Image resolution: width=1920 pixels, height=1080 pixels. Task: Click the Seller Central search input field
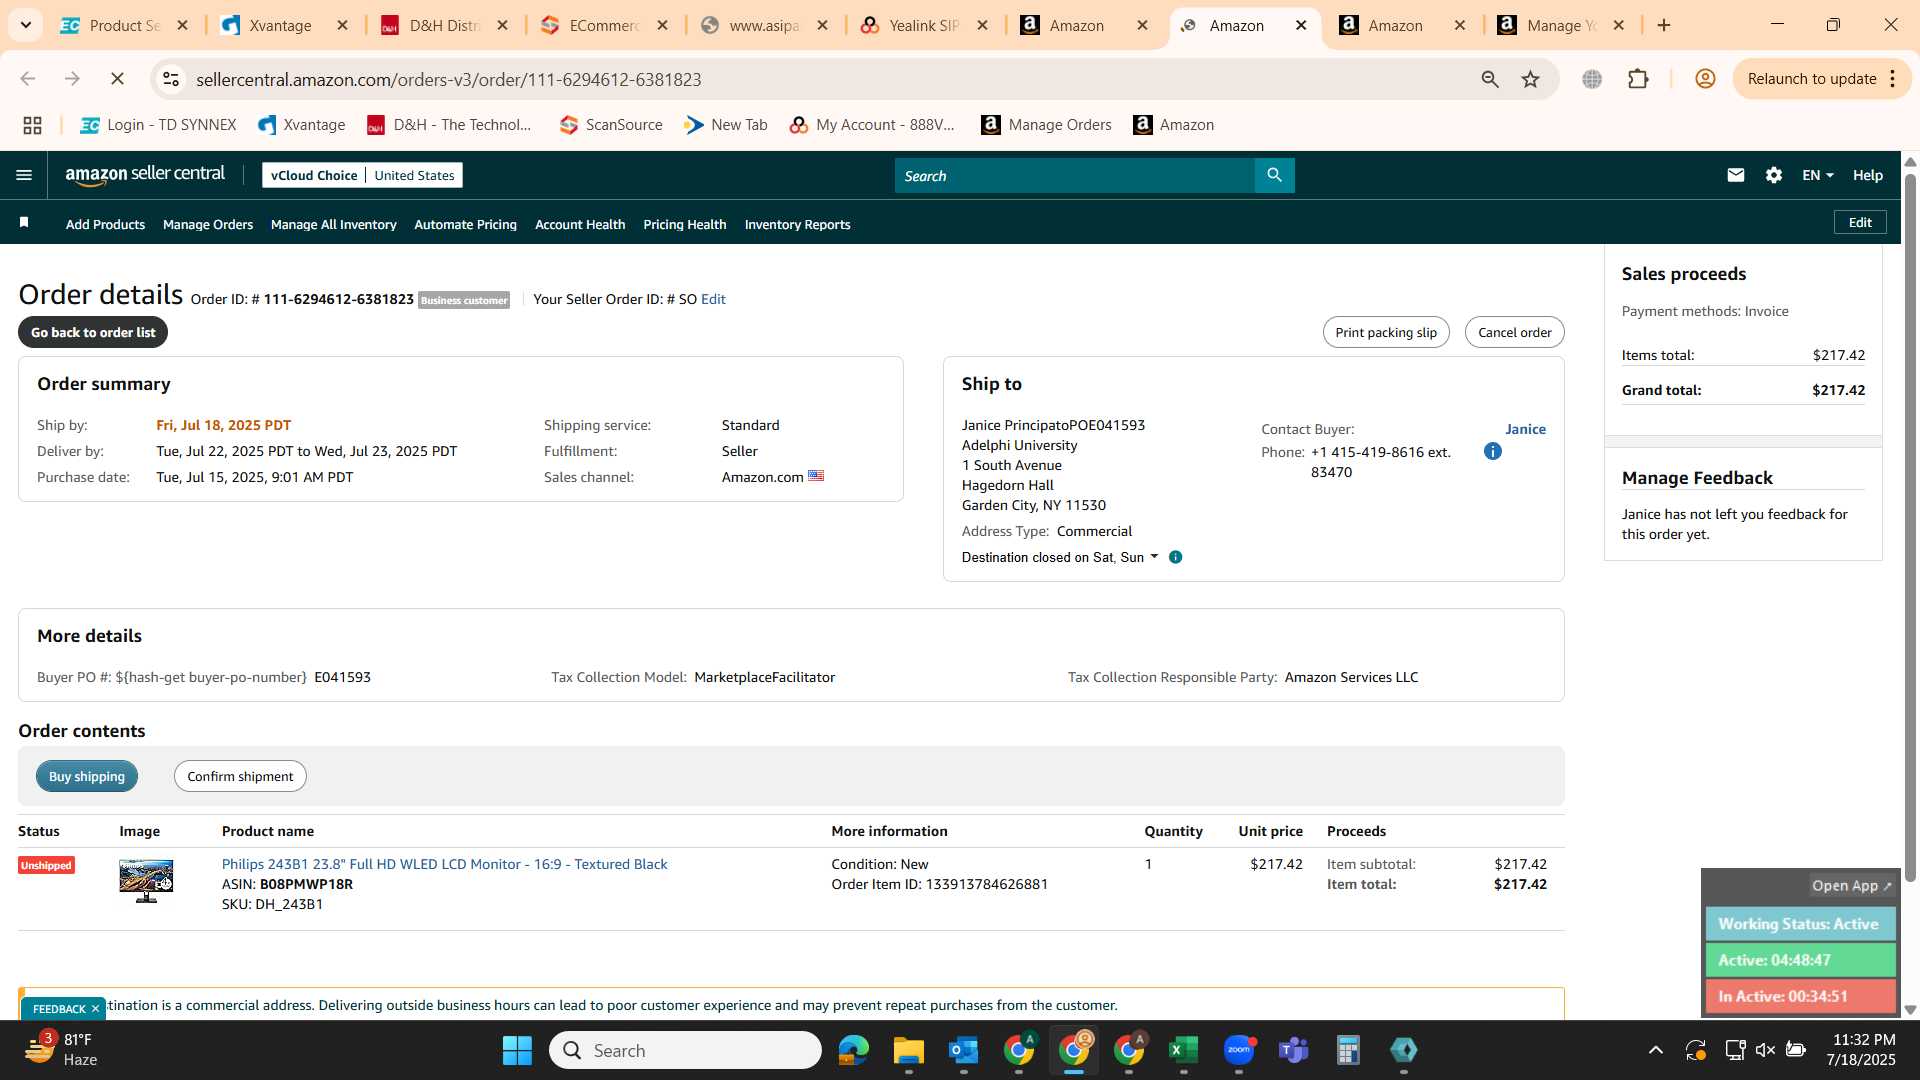(x=1075, y=175)
